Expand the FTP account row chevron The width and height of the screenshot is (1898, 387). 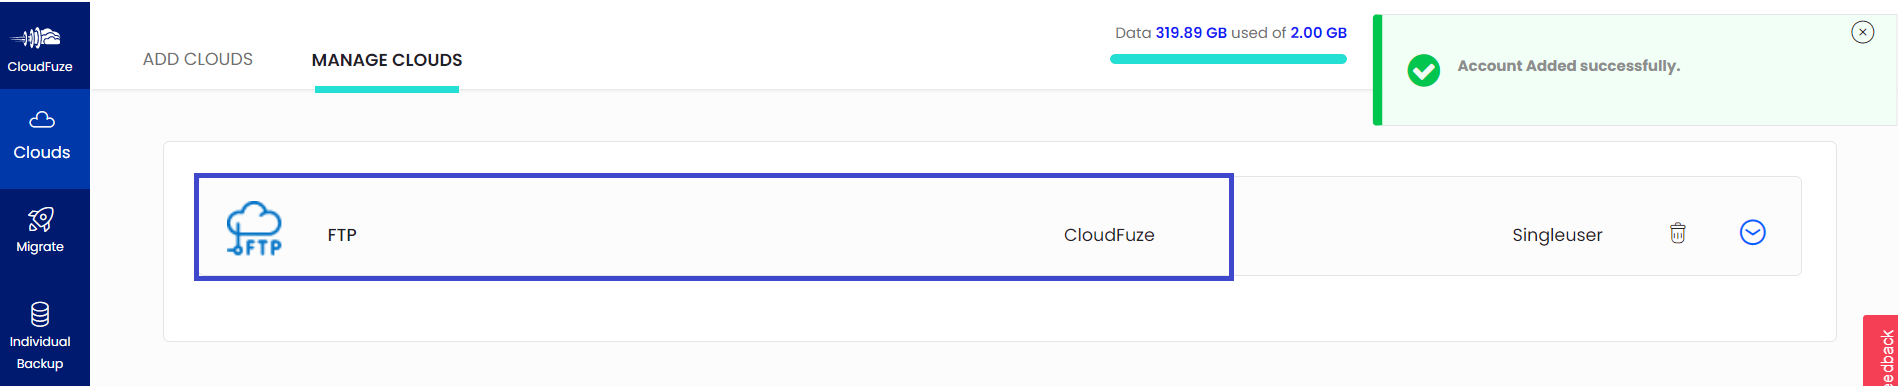[1753, 232]
